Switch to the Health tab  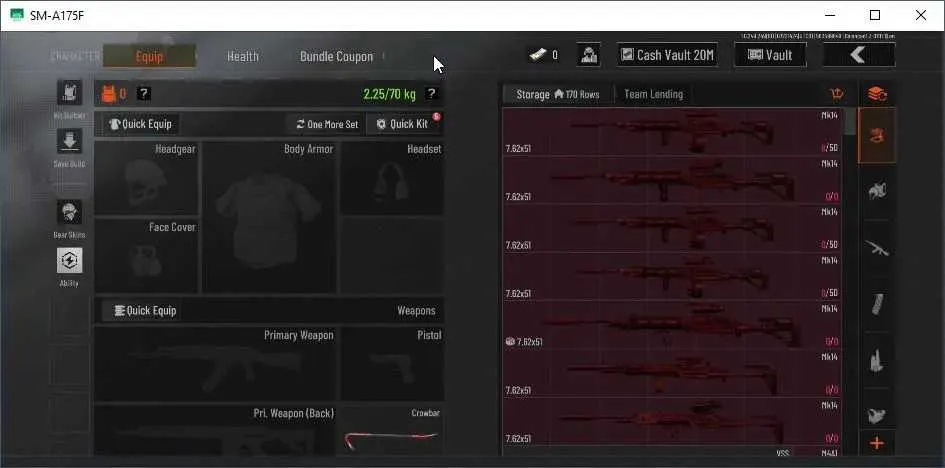243,56
